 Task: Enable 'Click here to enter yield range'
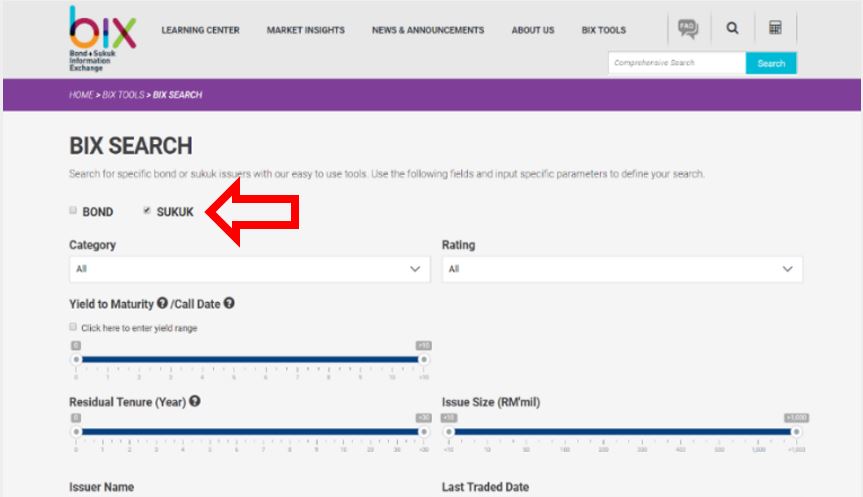point(73,327)
